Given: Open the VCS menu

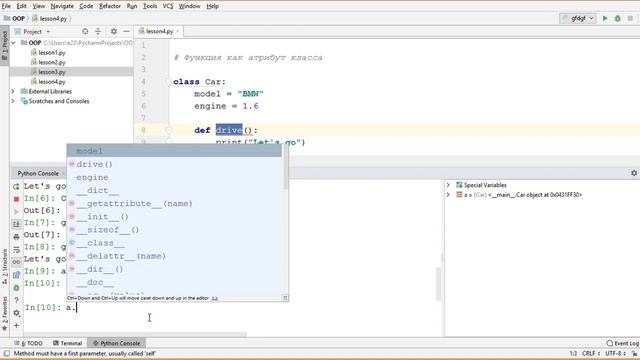Looking at the screenshot, I should pos(168,6).
